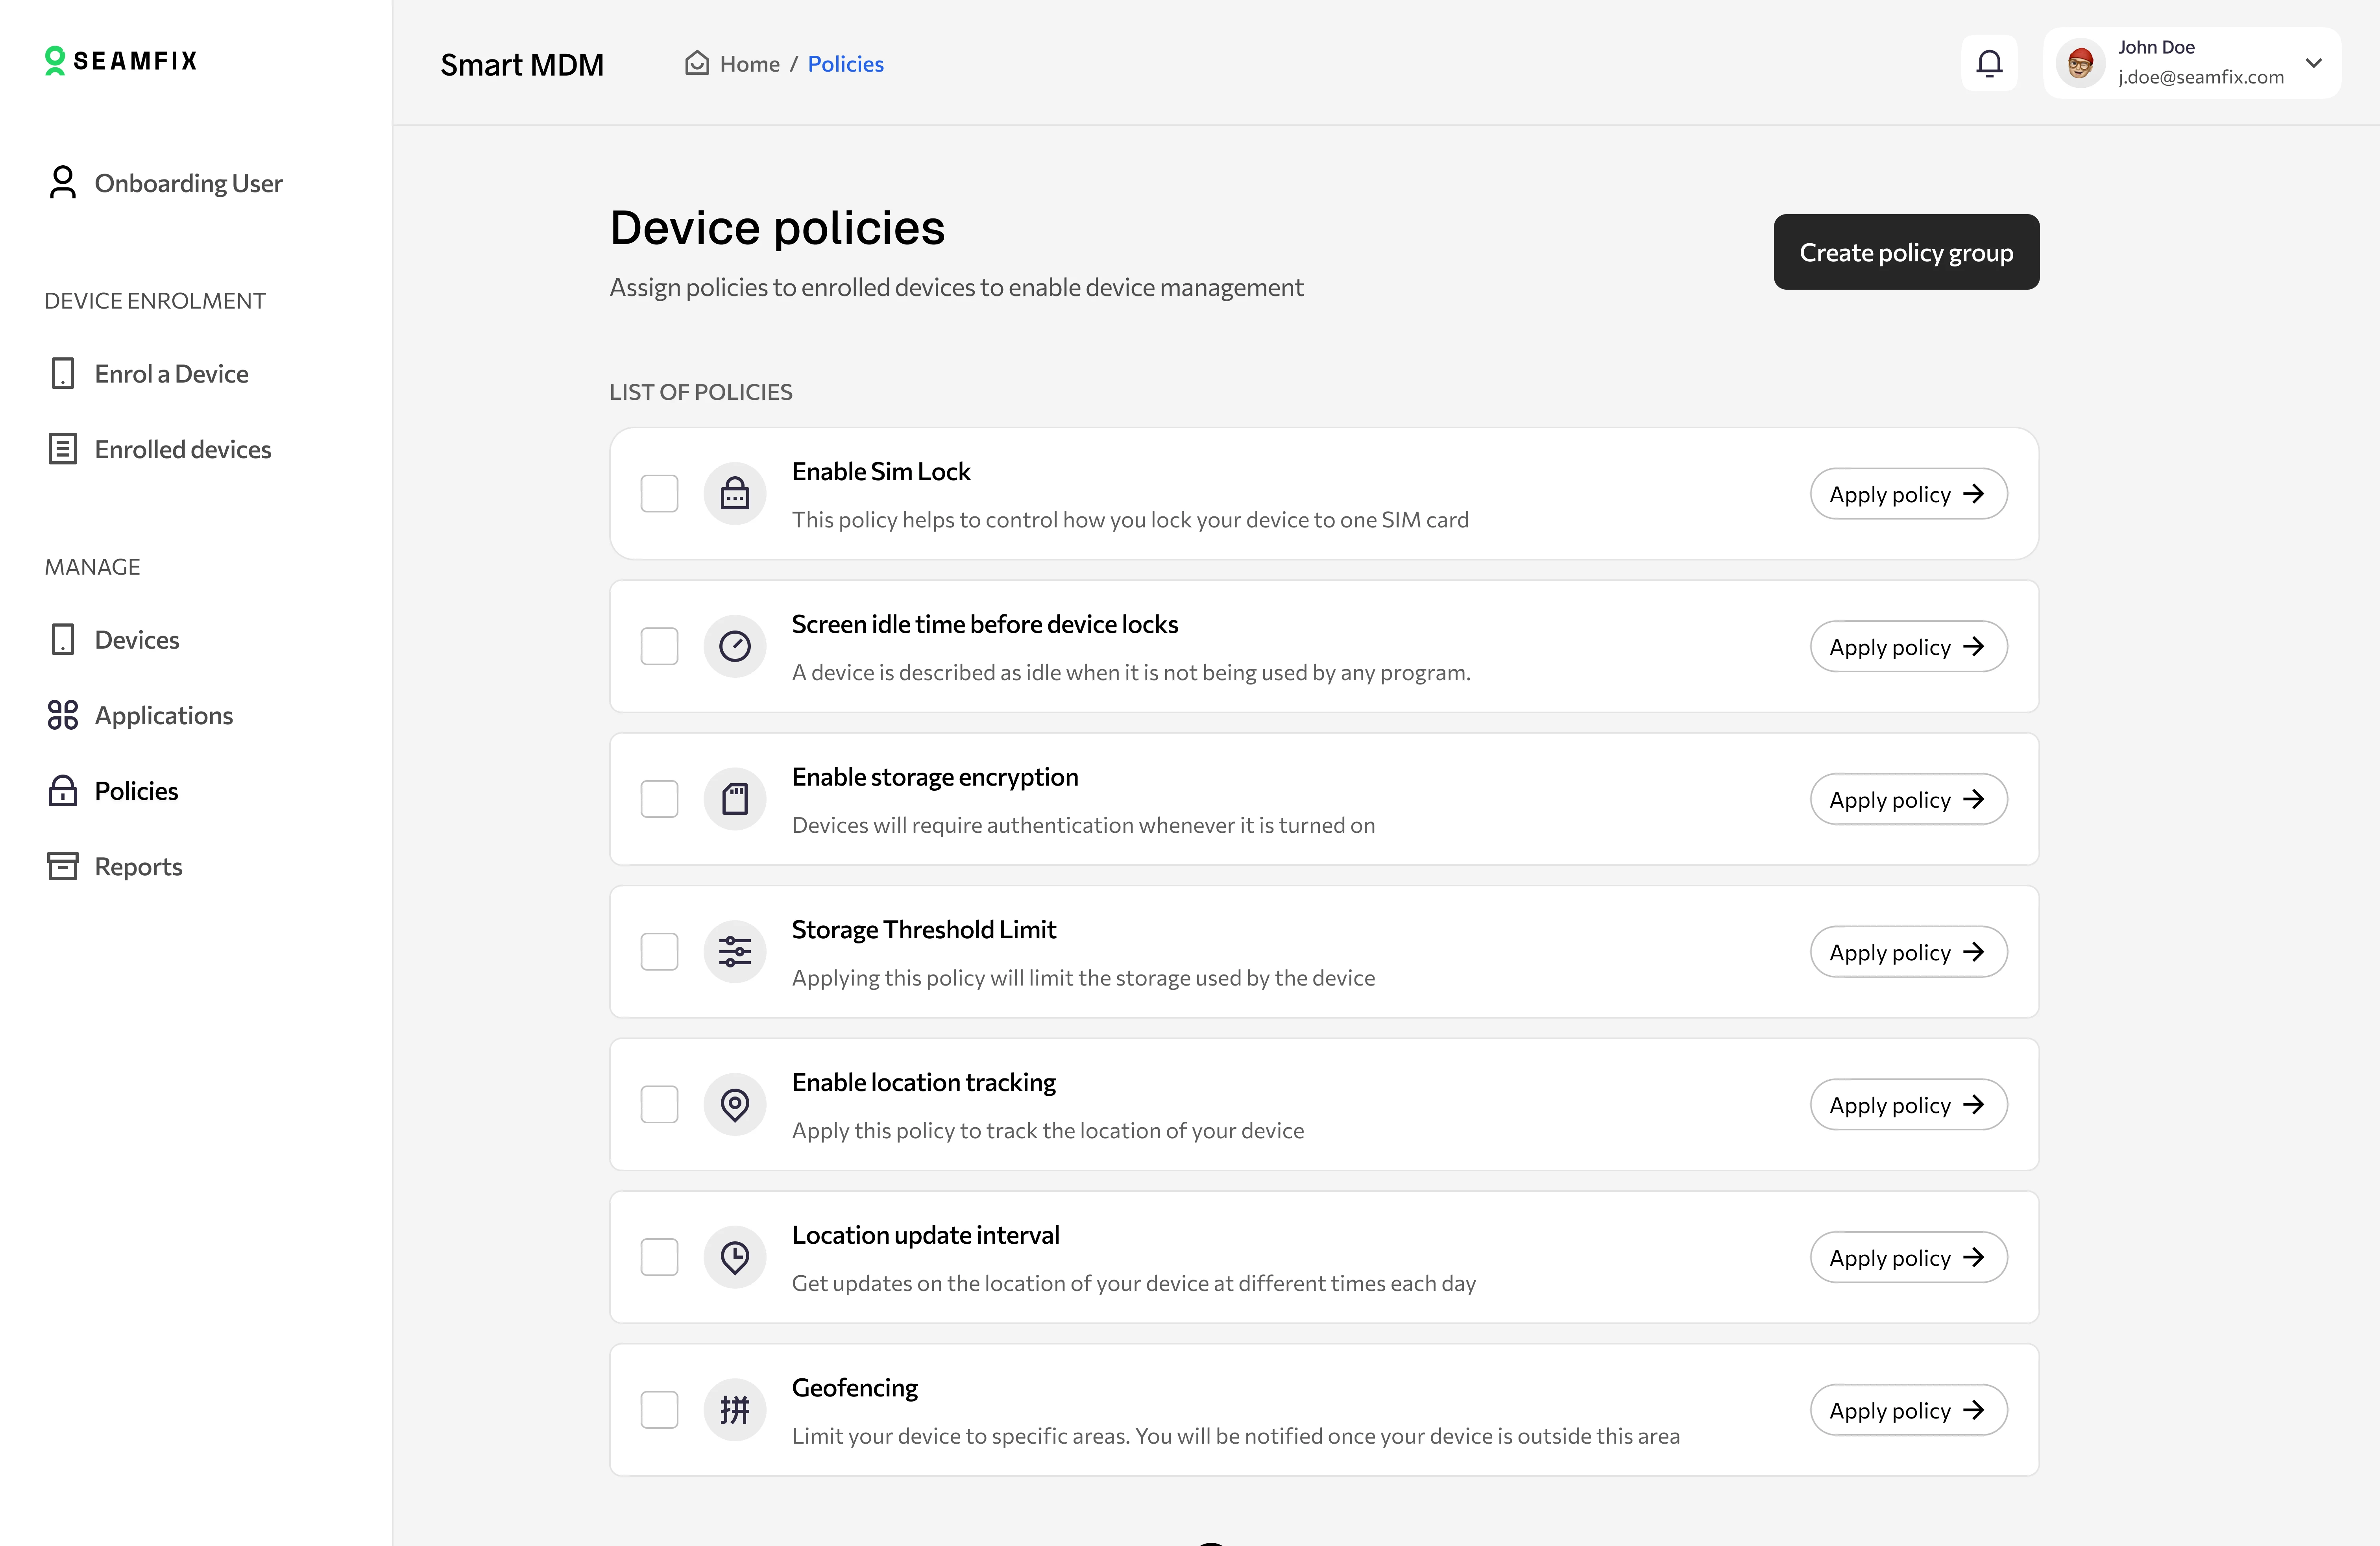2380x1546 pixels.
Task: Click the Storage Threshold sliders icon
Action: coord(735,952)
